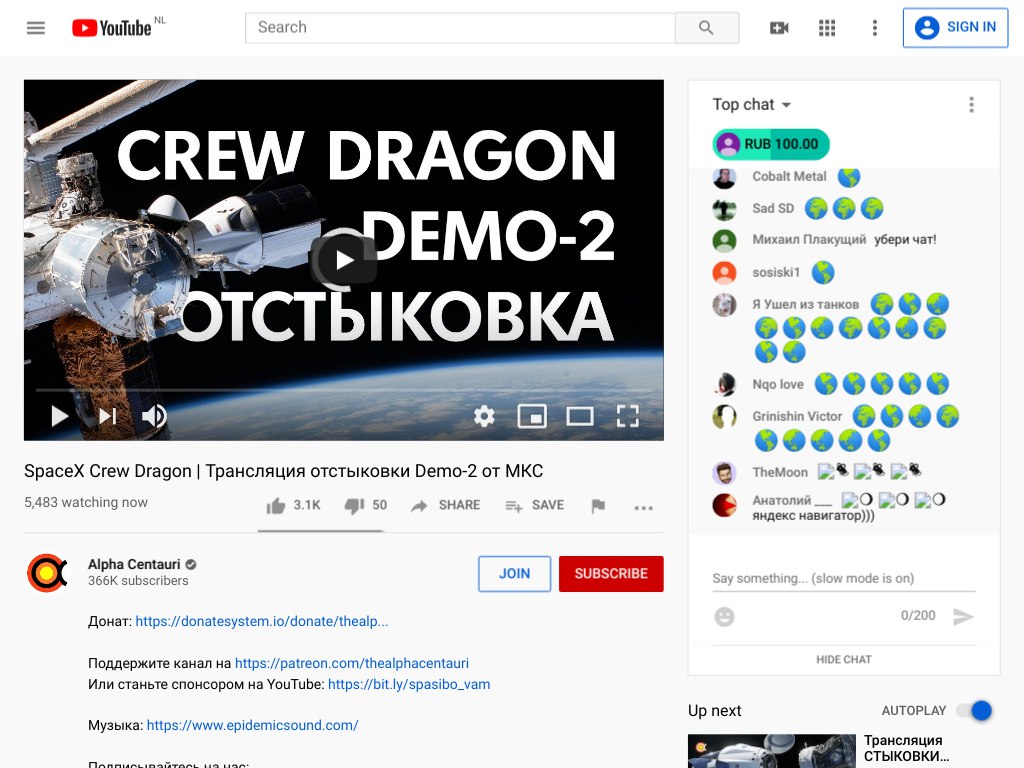This screenshot has height=768, width=1024.
Task: Click the search magnifier button
Action: (x=706, y=27)
